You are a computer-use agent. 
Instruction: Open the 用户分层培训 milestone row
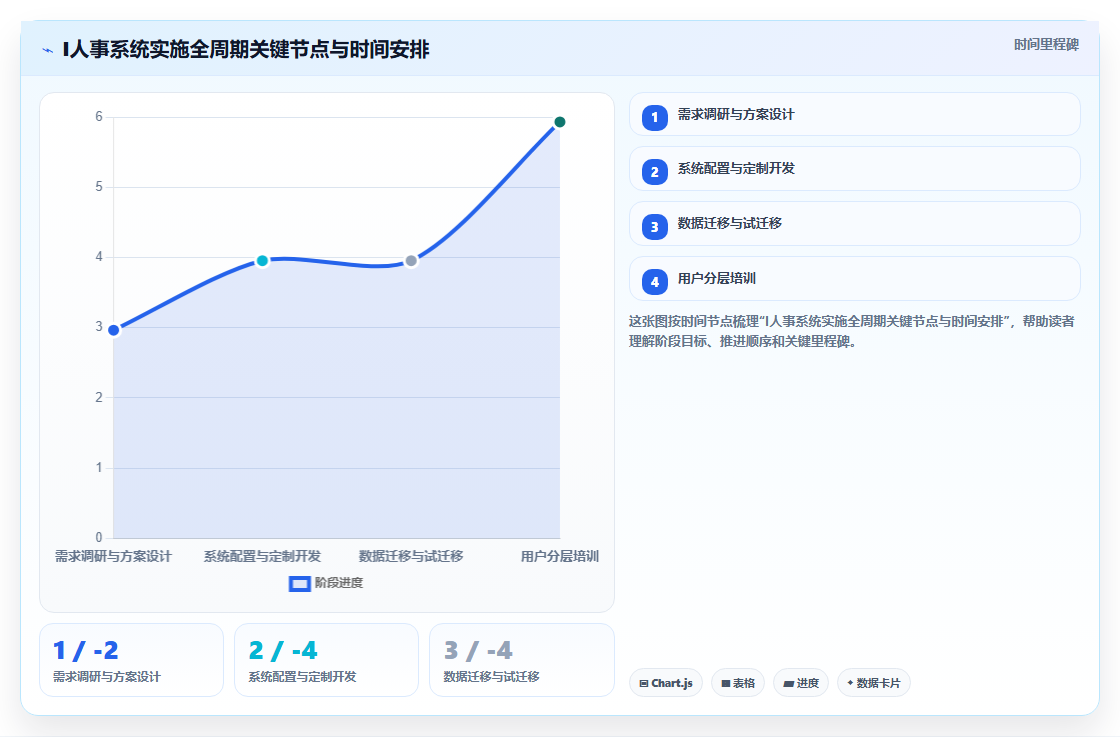(854, 279)
